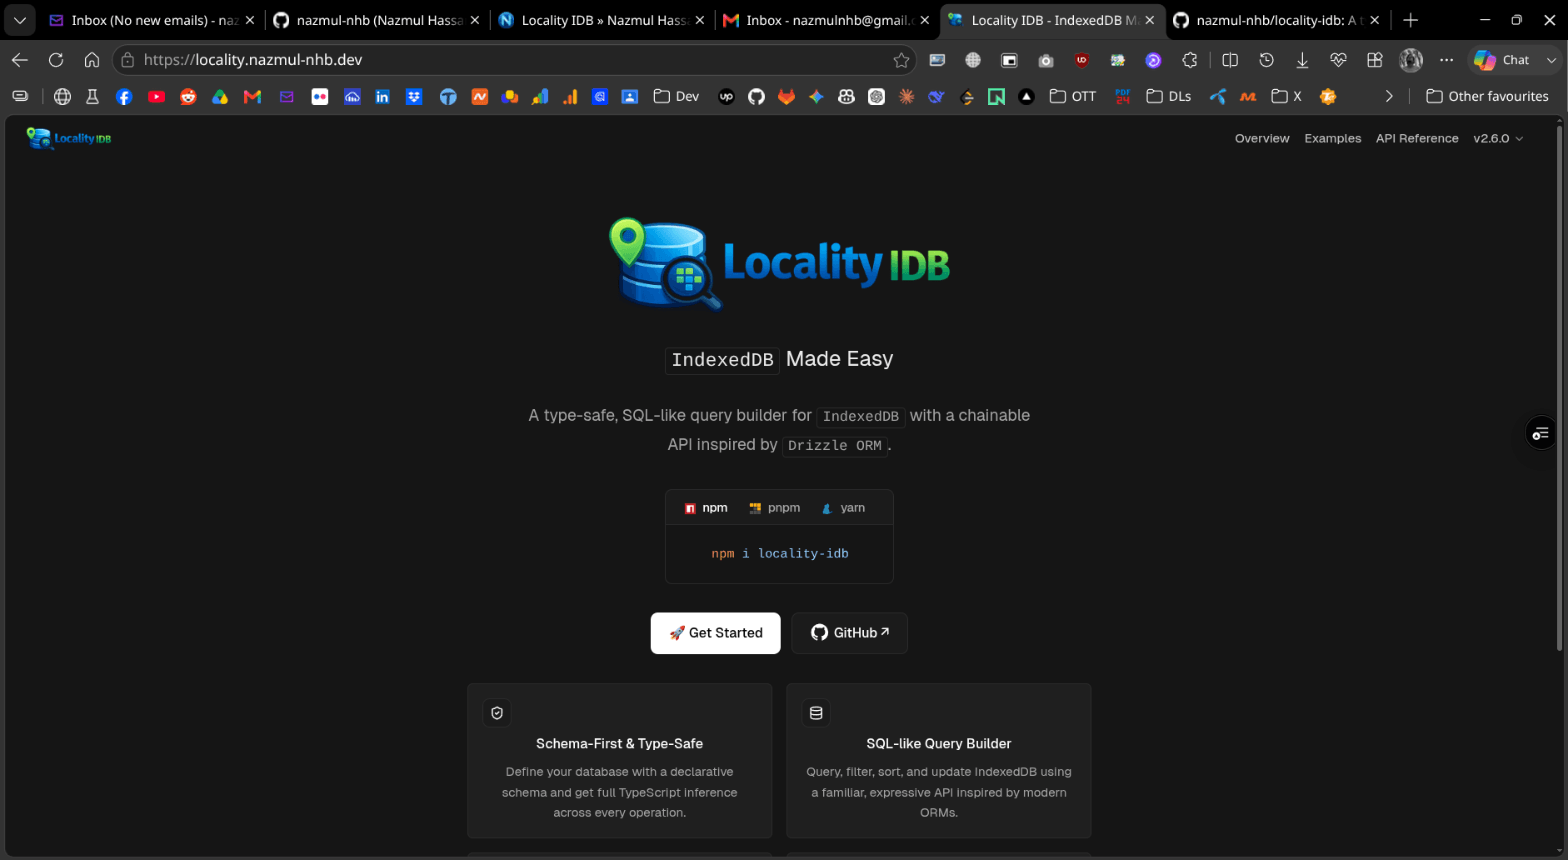Toggle the Split screen toolbar icon

[x=1230, y=60]
